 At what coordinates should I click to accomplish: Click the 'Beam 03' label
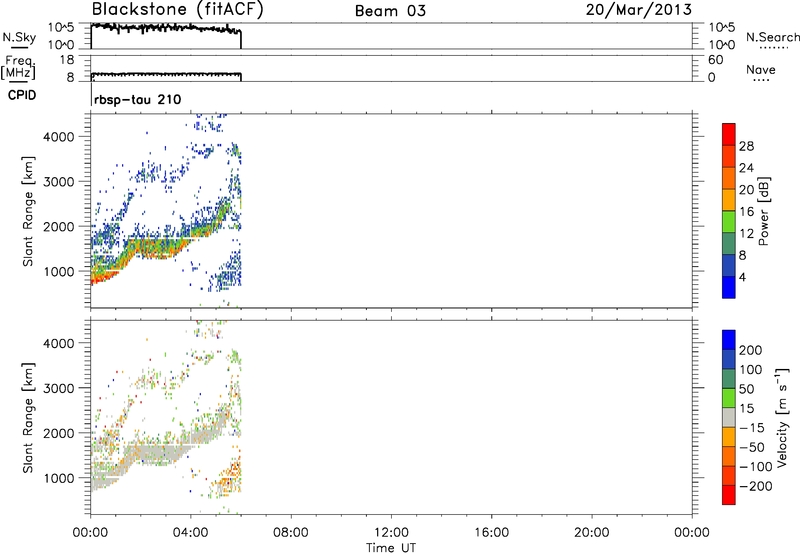click(x=390, y=11)
